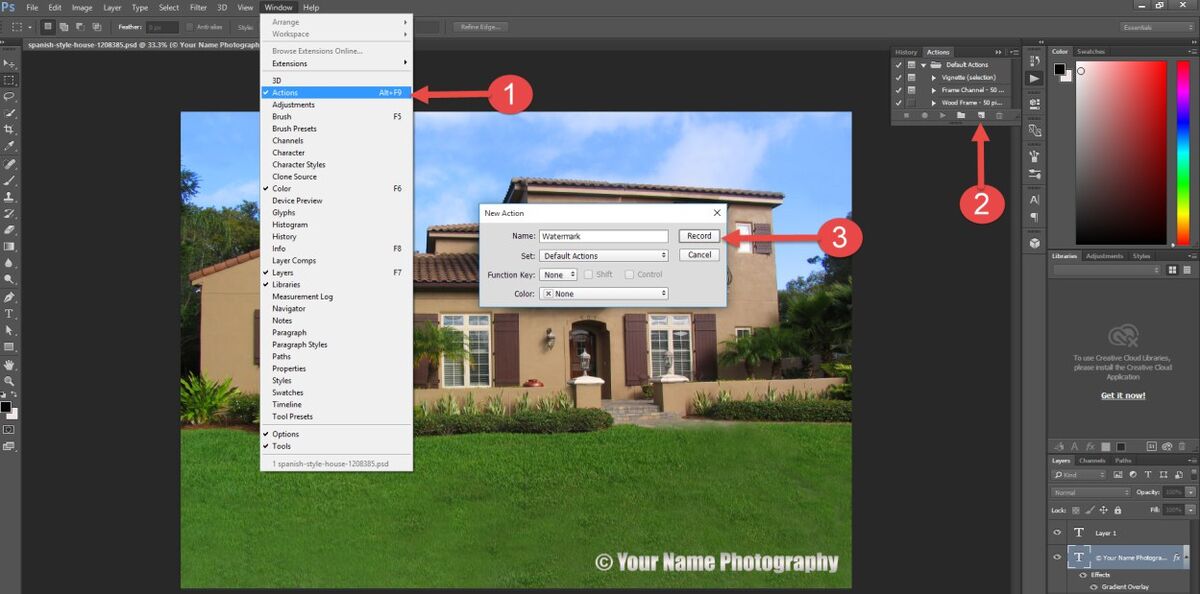Open the Color dropdown showing None
1200x594 pixels.
603,294
